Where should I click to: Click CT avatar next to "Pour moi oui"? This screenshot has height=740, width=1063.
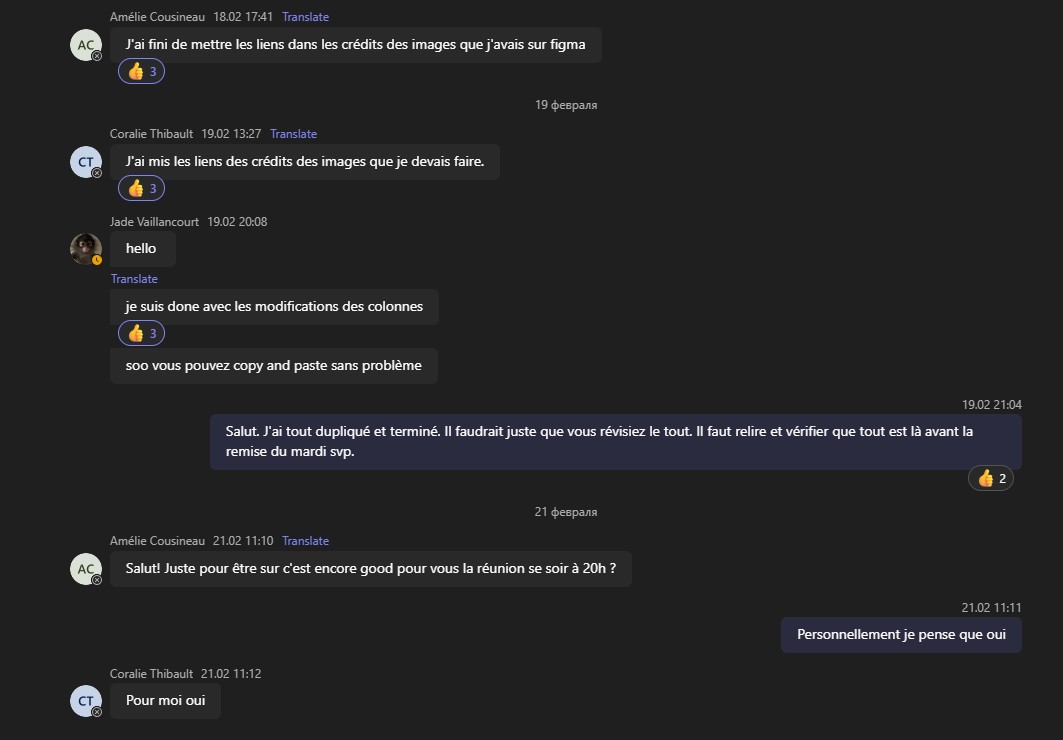(x=86, y=701)
